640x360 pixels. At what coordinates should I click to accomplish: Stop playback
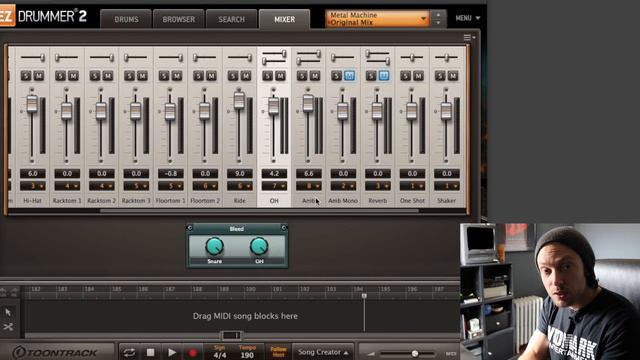[x=150, y=352]
